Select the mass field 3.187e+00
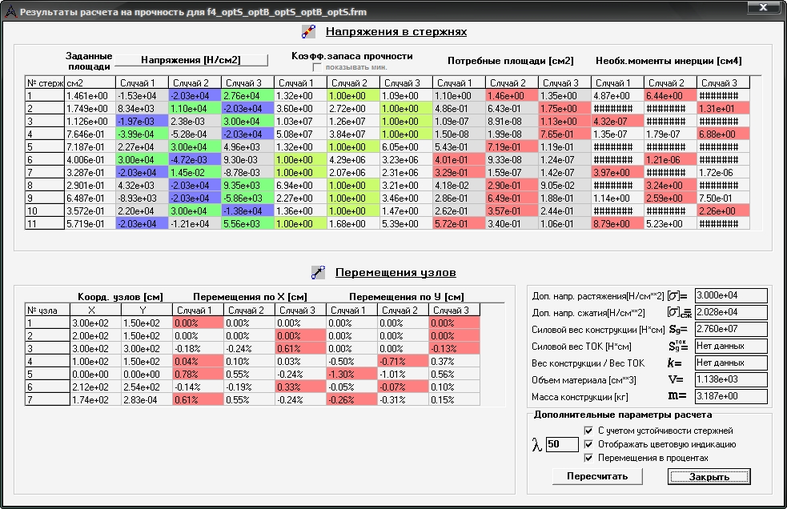 coord(731,397)
